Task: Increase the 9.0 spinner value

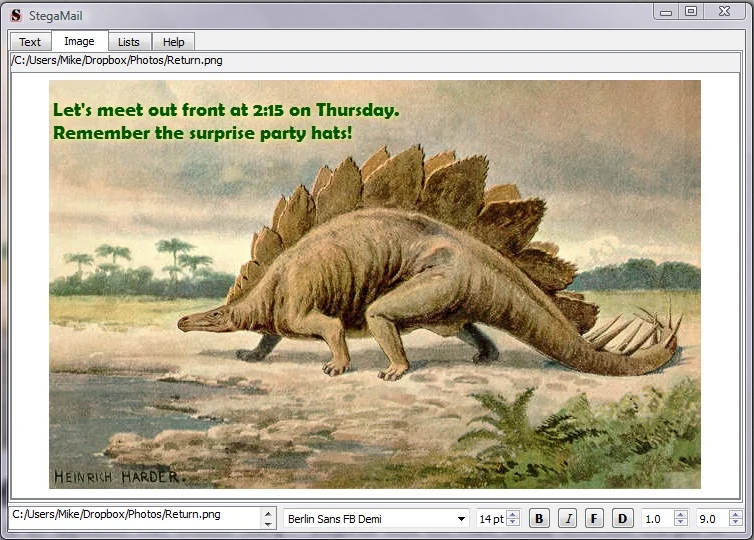Action: pos(735,515)
